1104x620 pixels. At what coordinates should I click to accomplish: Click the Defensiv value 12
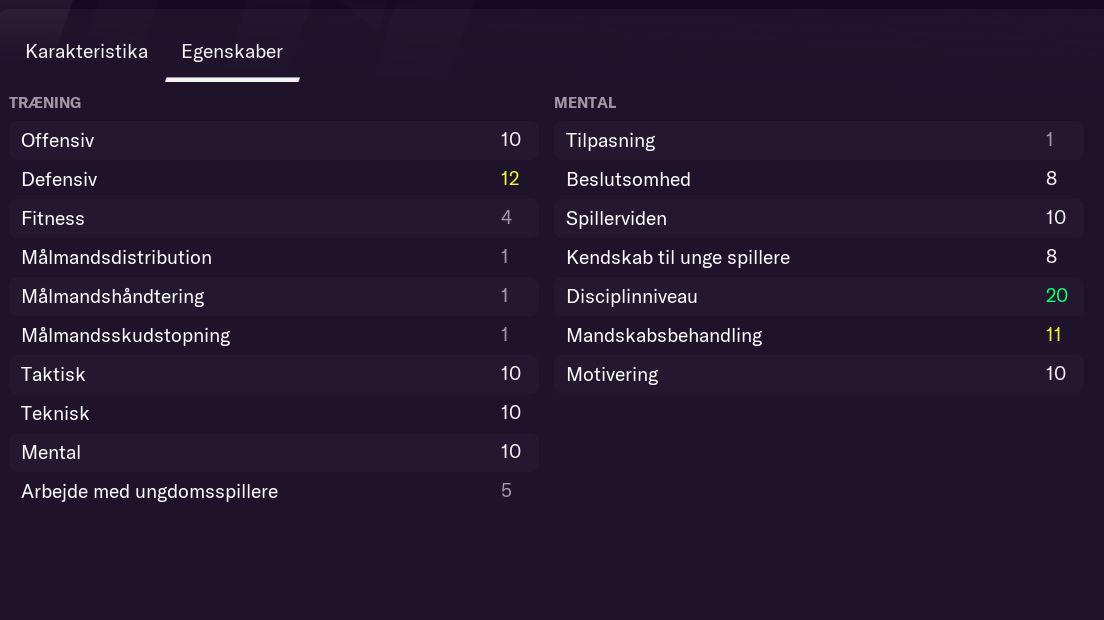[x=510, y=179]
